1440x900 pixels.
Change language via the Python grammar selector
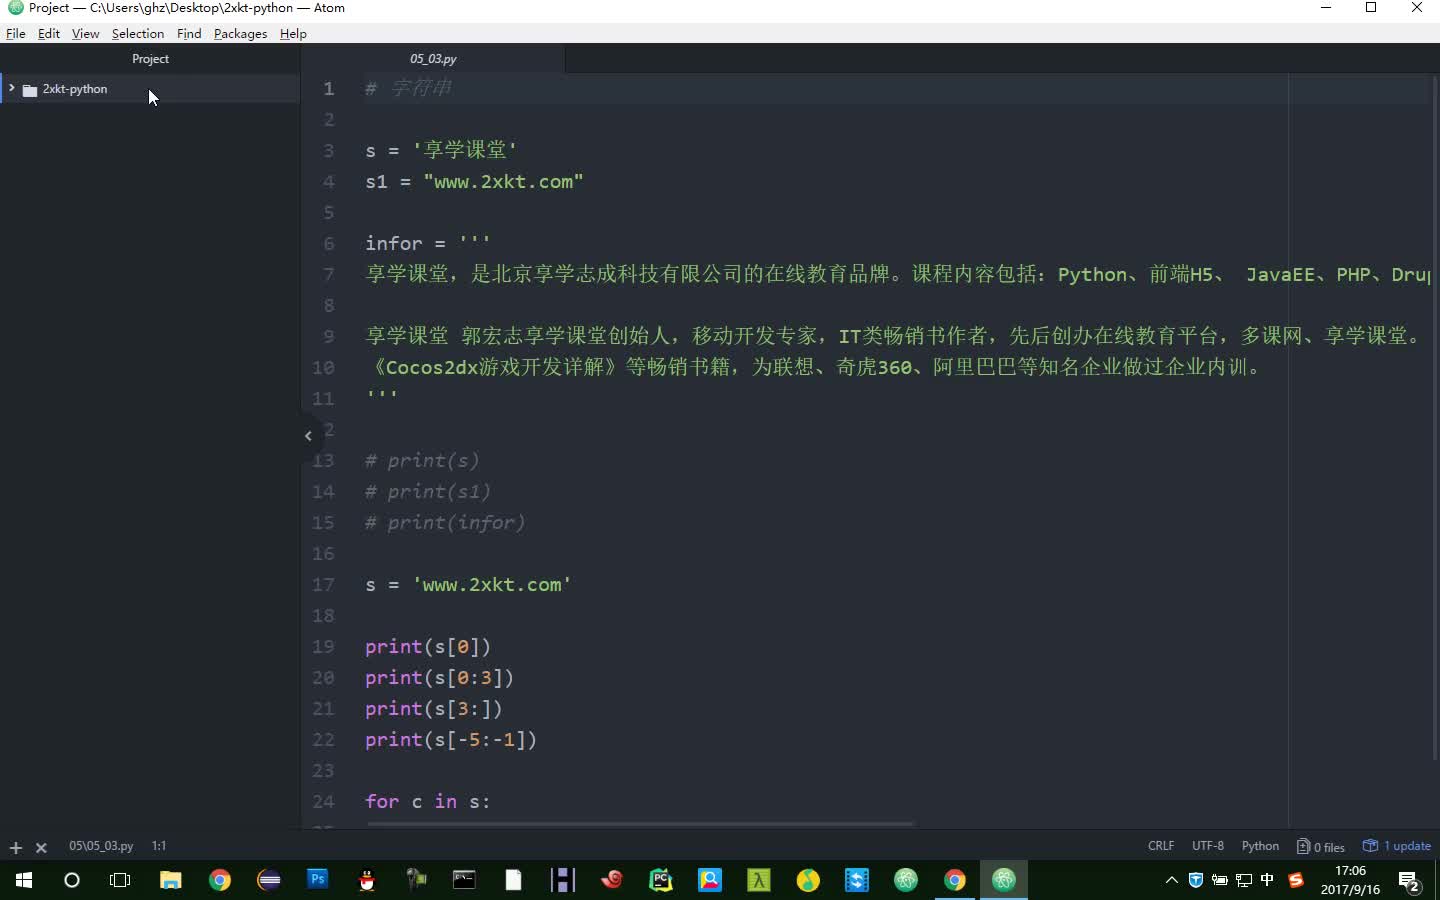1260,846
